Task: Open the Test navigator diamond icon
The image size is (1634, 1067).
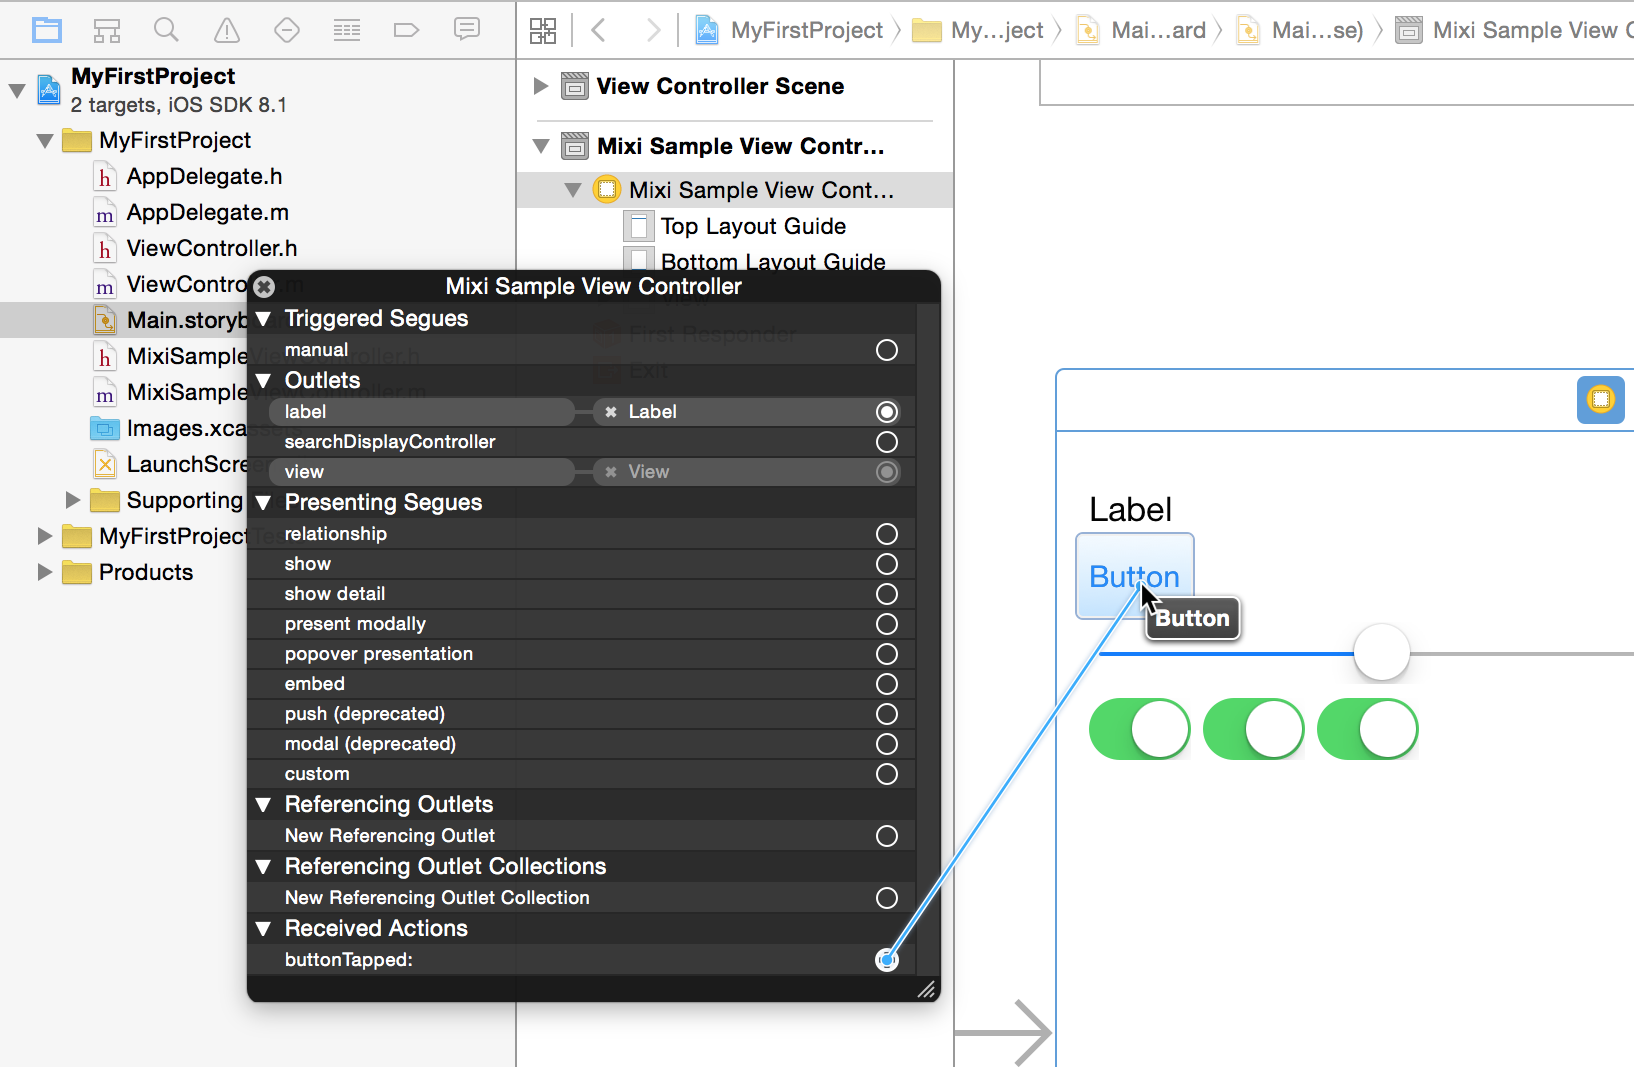Action: (x=287, y=30)
